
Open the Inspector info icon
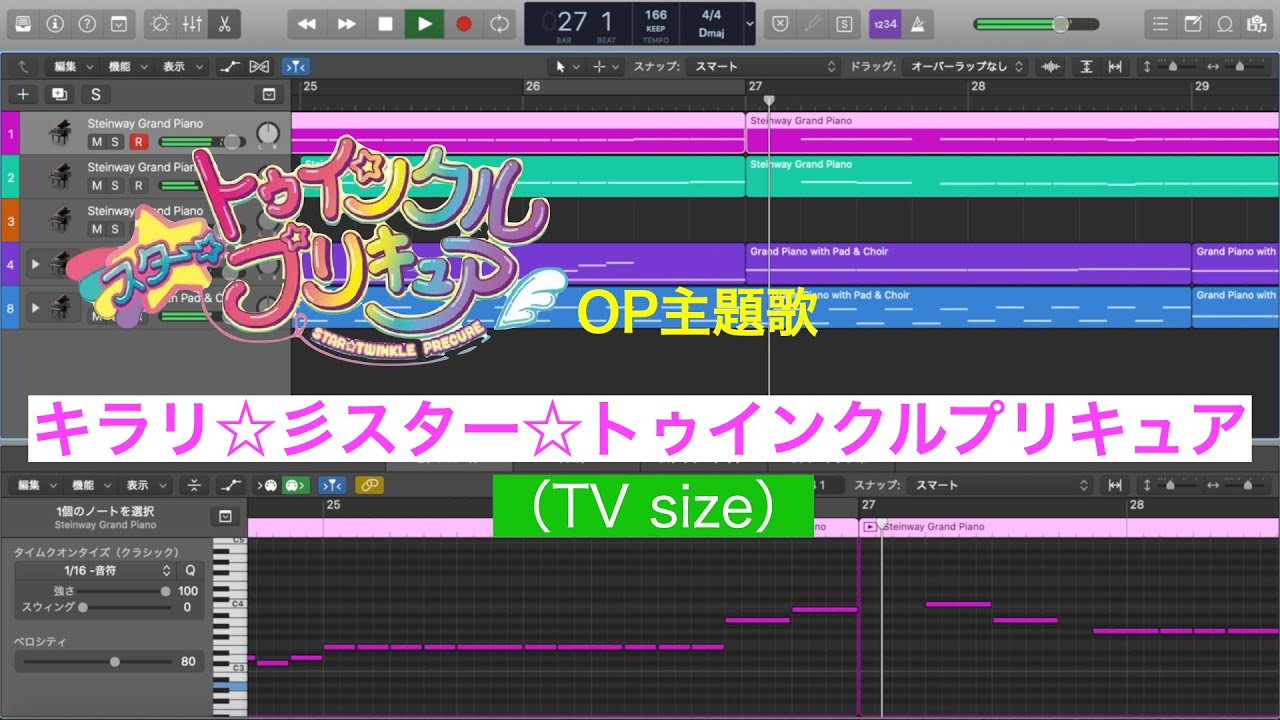pyautogui.click(x=55, y=23)
